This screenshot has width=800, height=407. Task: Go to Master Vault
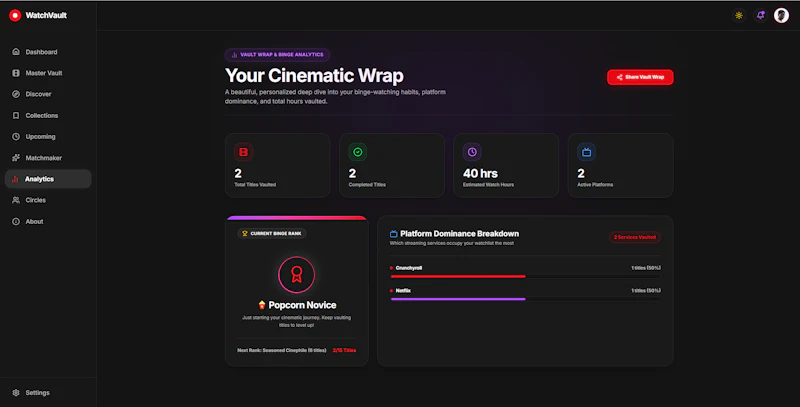pos(48,73)
